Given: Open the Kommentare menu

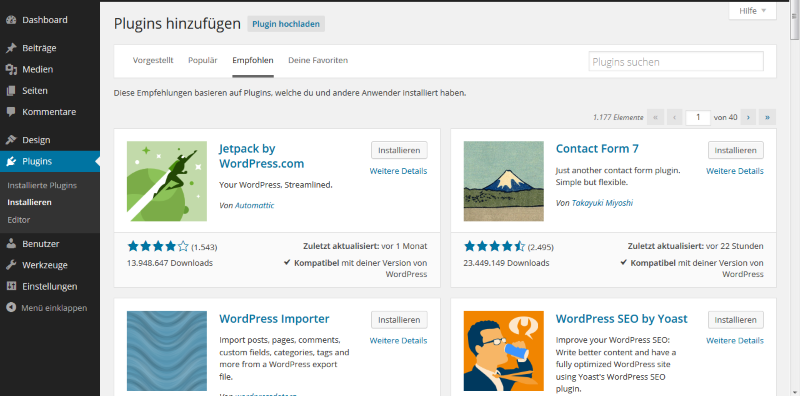Looking at the screenshot, I should pos(50,112).
